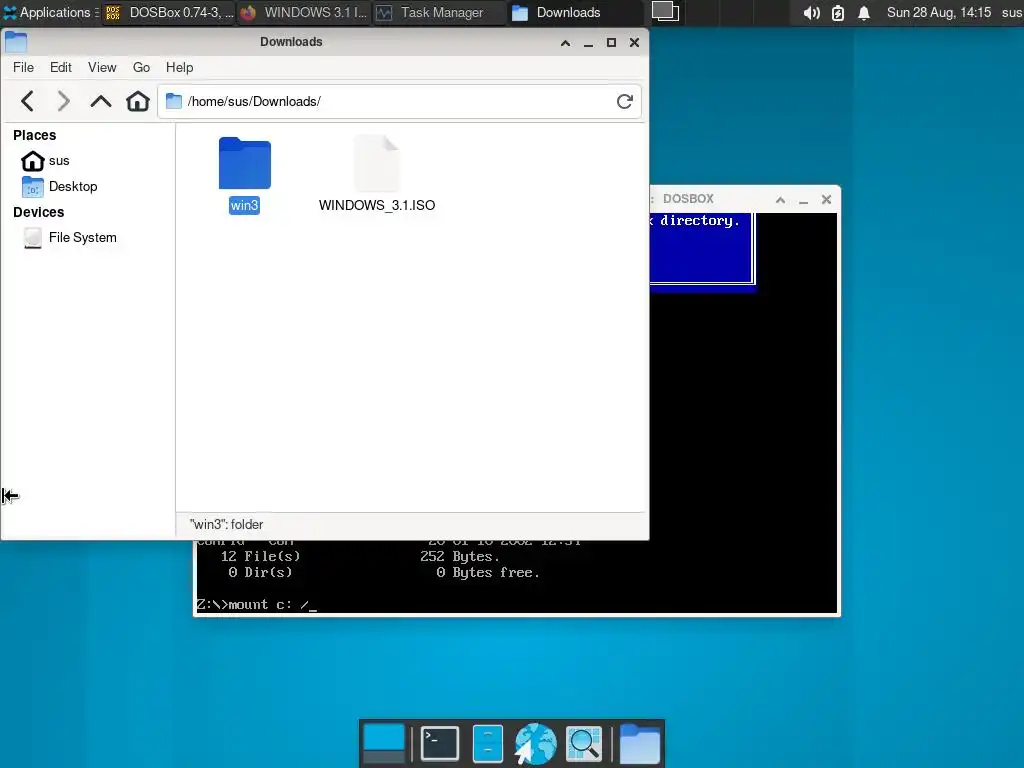Open the clock showing Sun 28 Aug, 14:15
This screenshot has width=1024, height=768.
[x=938, y=12]
